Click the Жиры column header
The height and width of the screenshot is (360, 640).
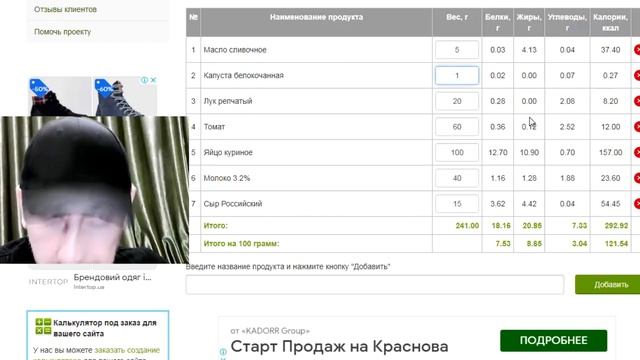[x=529, y=22]
